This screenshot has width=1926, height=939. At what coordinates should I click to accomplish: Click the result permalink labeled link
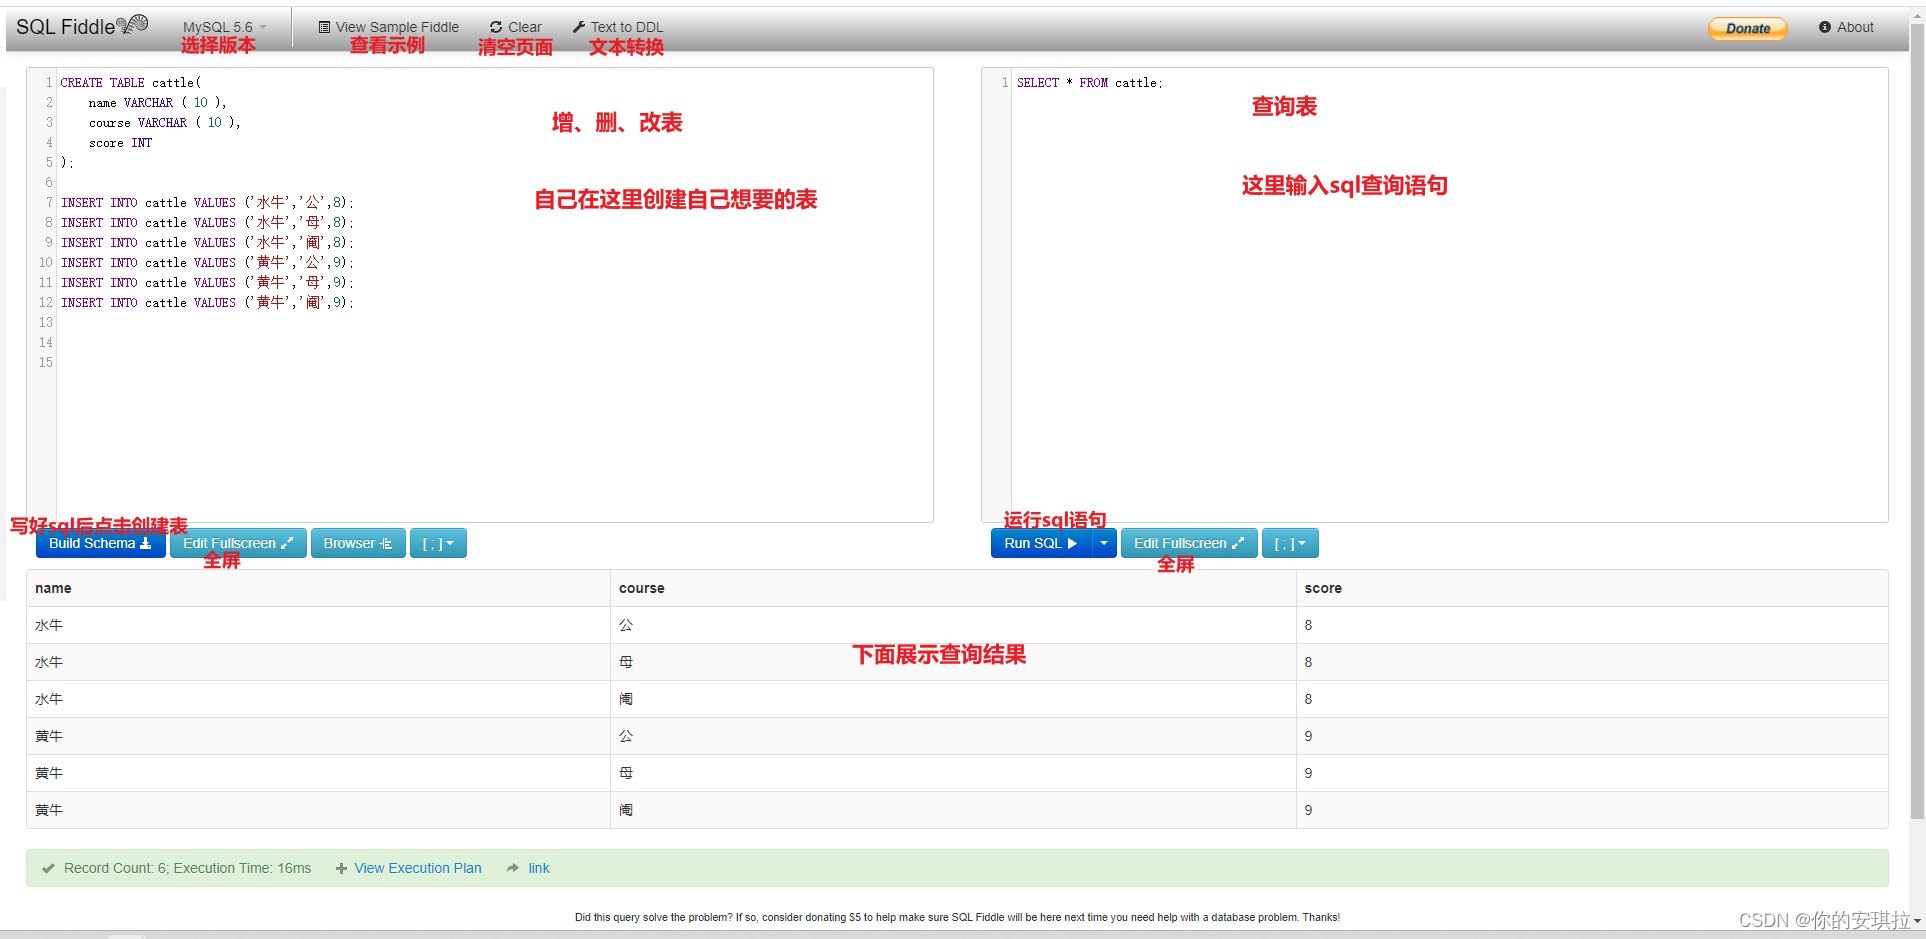(538, 868)
